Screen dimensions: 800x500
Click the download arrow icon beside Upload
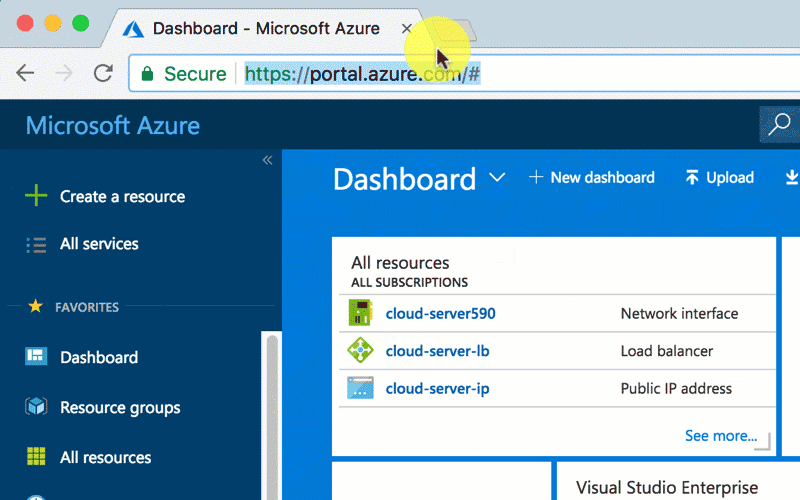pos(791,178)
